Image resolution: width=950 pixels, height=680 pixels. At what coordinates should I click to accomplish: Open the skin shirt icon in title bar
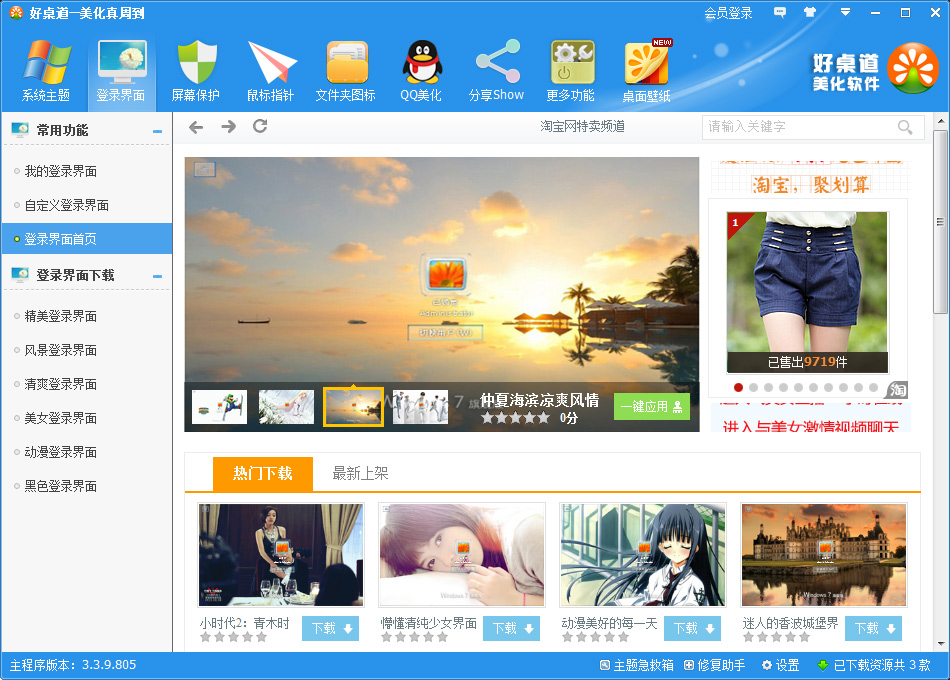810,12
